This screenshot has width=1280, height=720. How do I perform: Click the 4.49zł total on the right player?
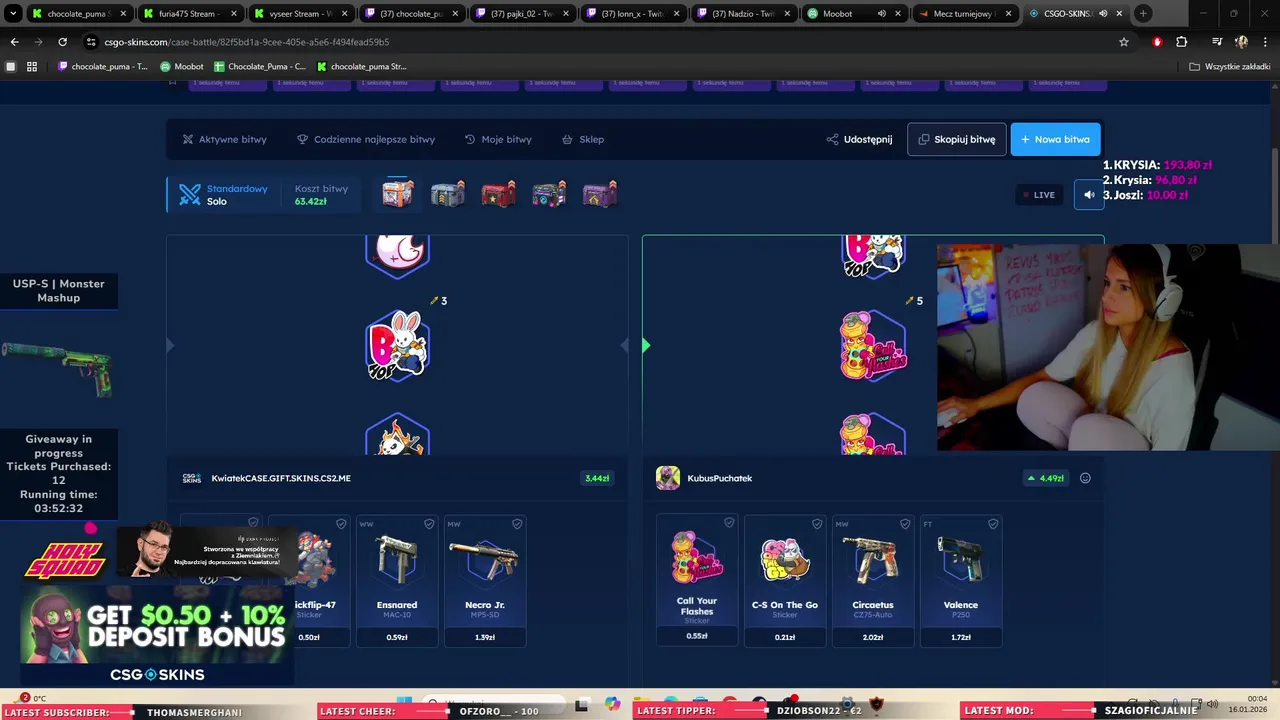coord(1046,478)
